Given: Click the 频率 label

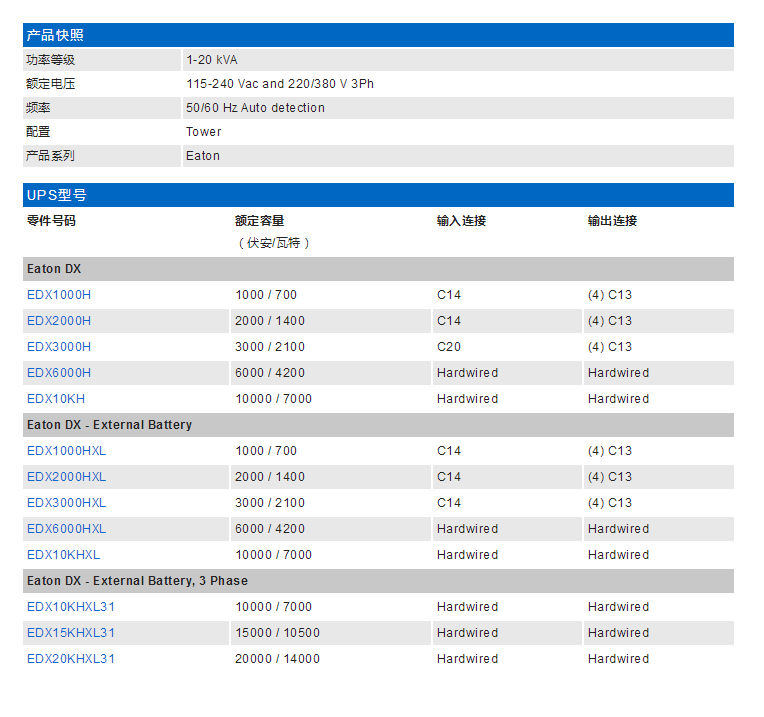Looking at the screenshot, I should tap(38, 108).
